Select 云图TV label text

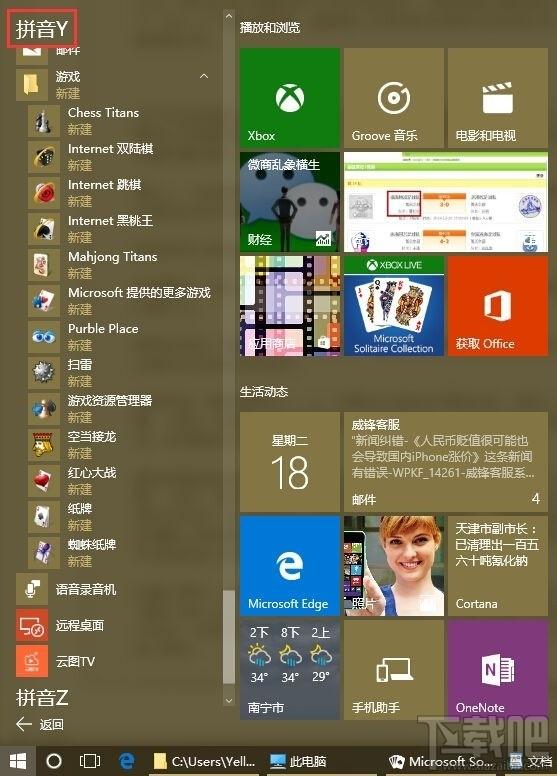(75, 661)
